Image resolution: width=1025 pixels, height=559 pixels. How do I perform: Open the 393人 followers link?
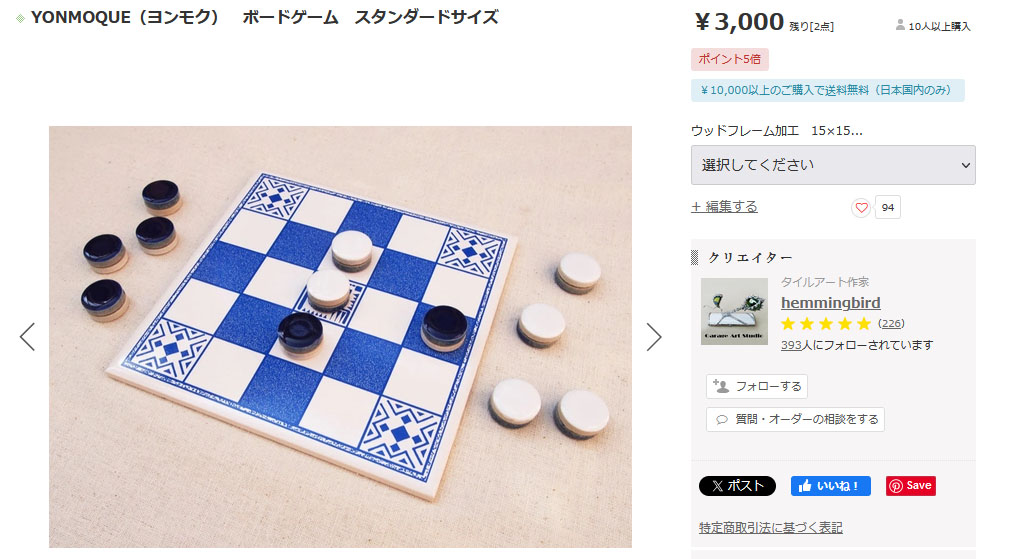coord(791,345)
